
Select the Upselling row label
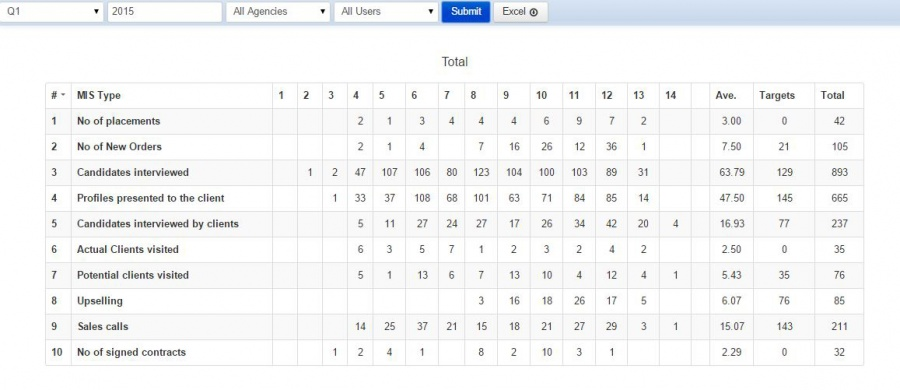coord(100,301)
